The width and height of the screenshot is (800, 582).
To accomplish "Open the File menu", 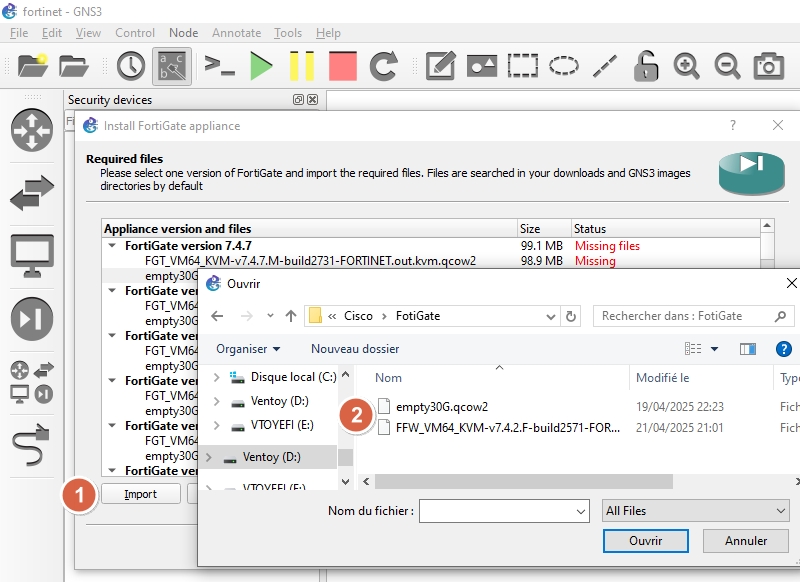I will (19, 33).
